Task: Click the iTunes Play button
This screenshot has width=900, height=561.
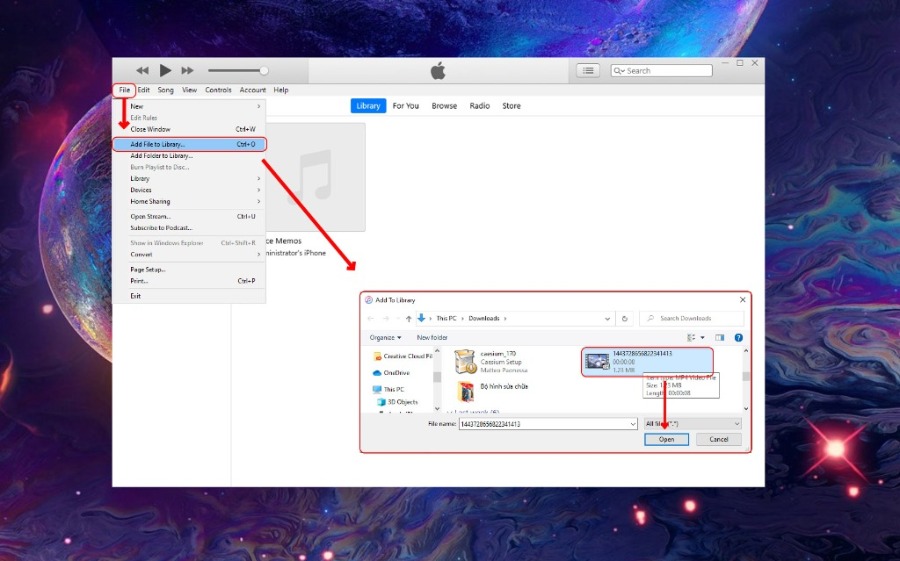Action: (x=165, y=71)
